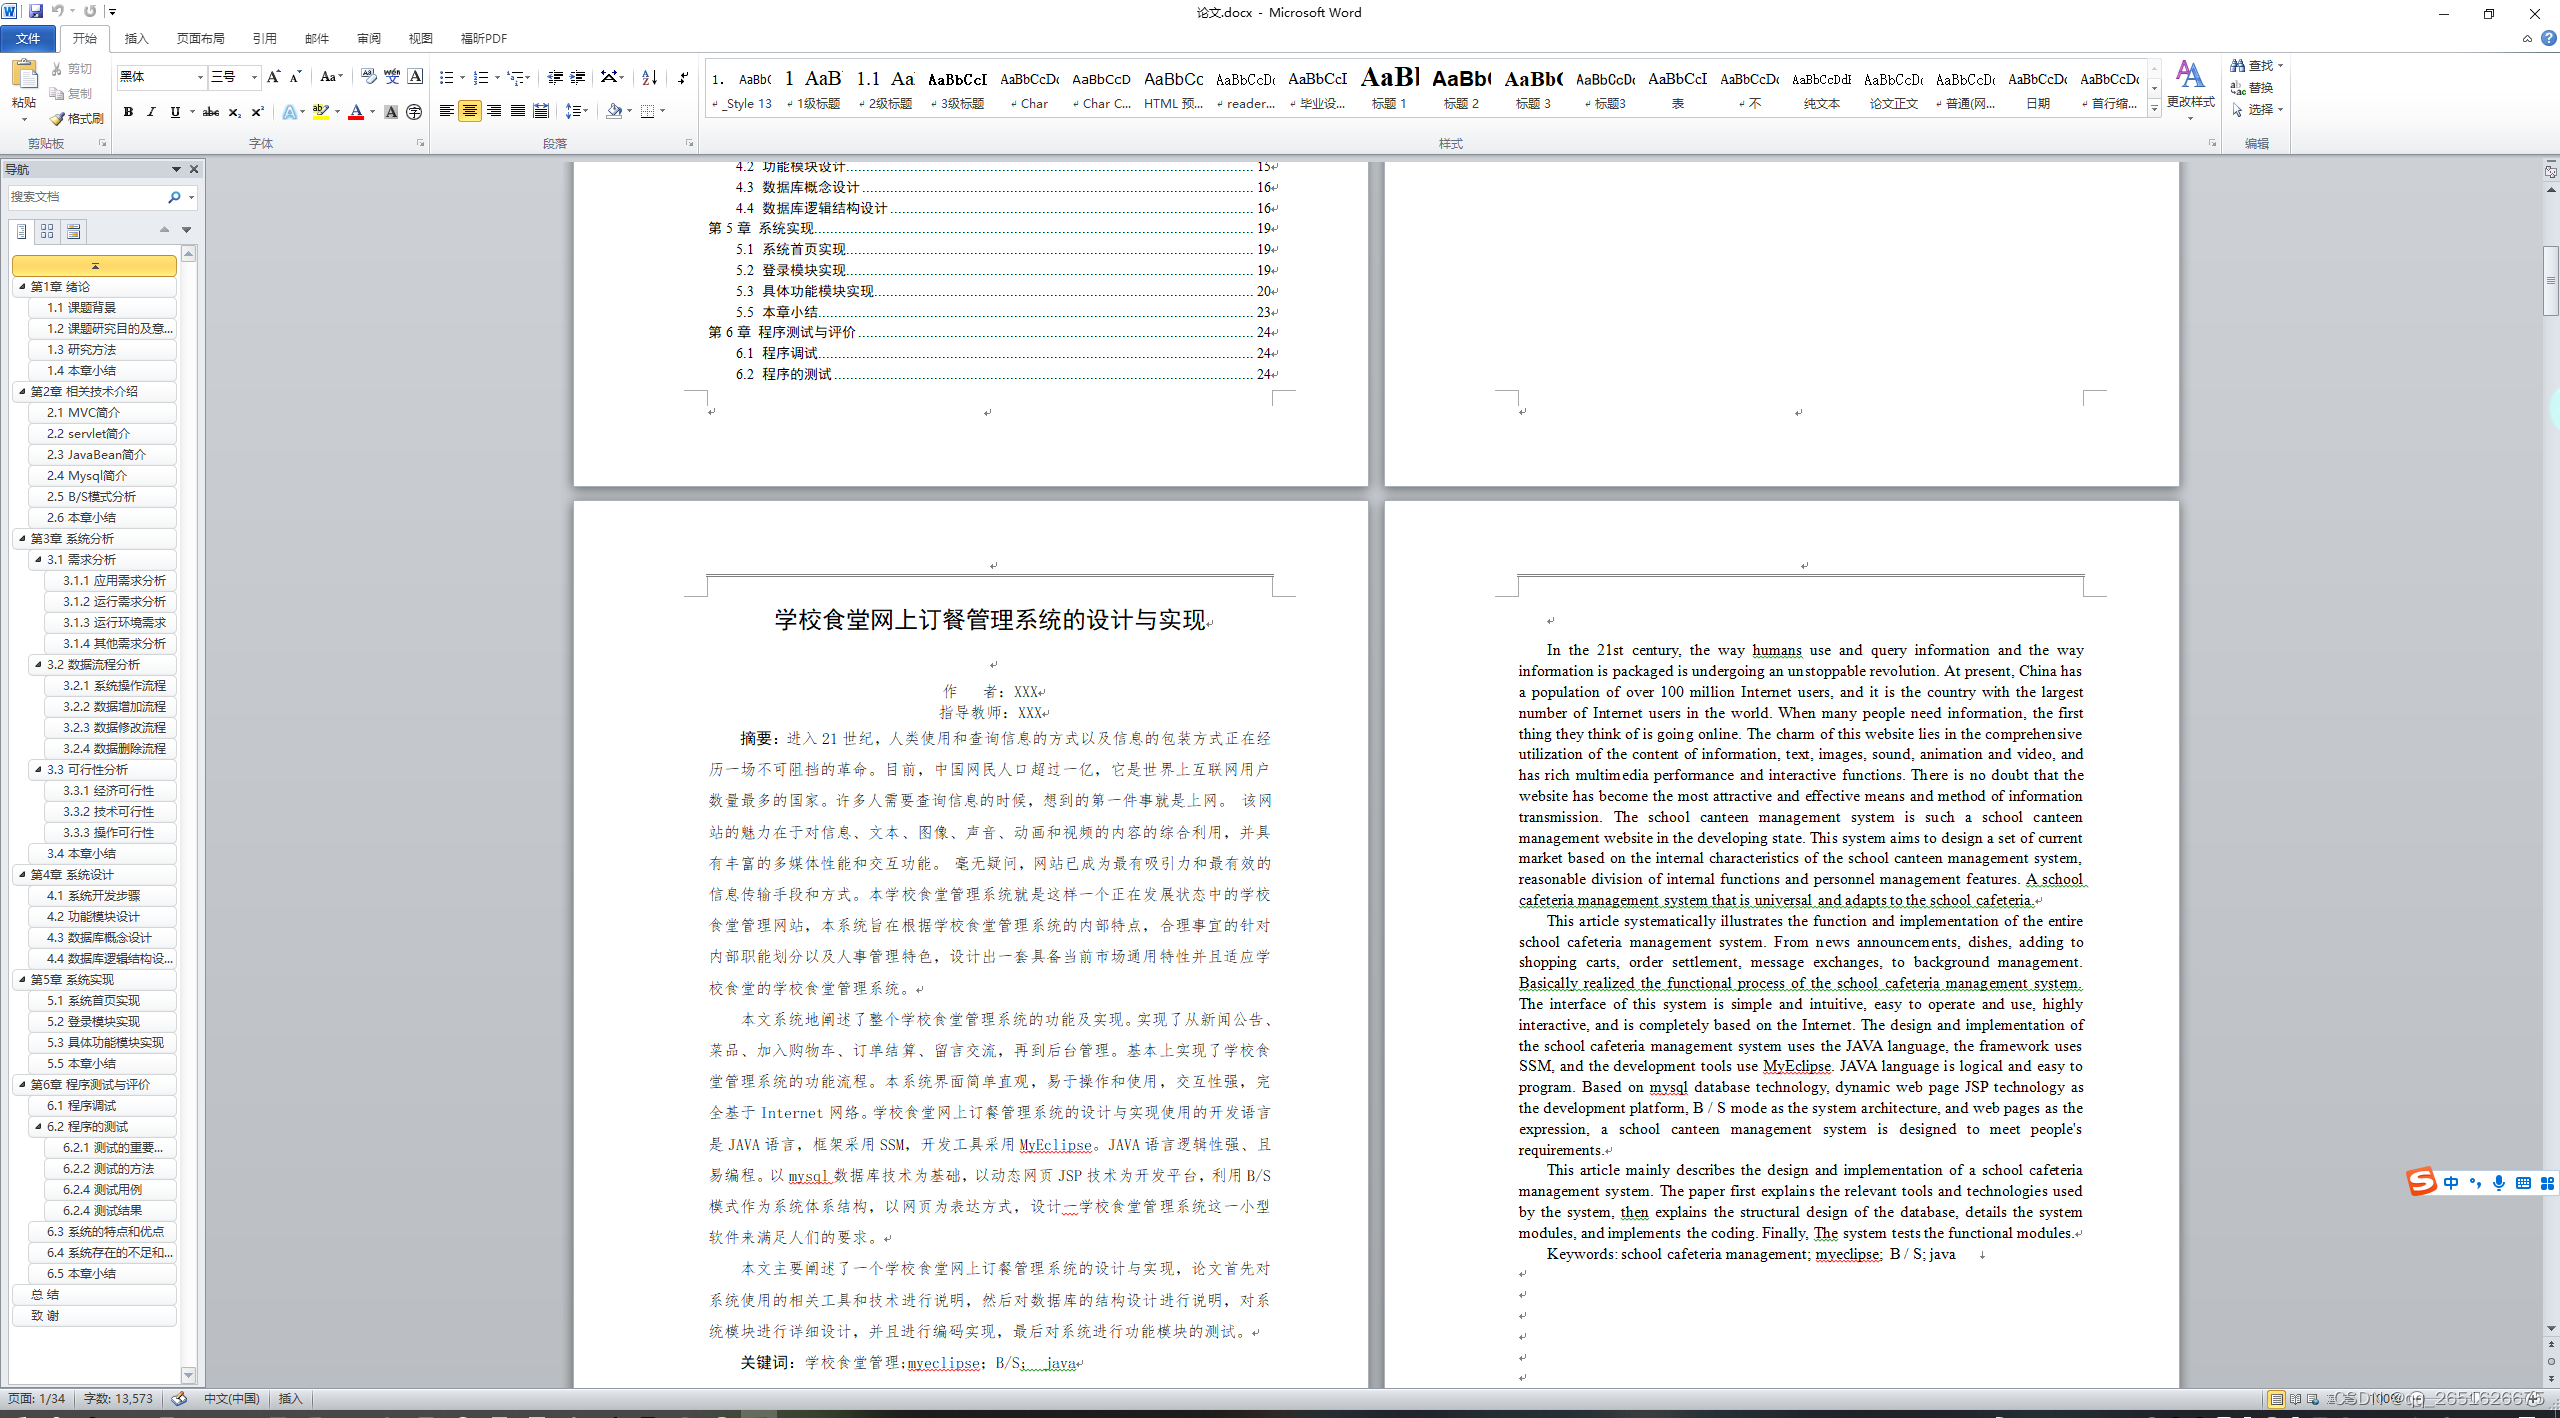Apply the 标题 1 style
This screenshot has width=2560, height=1418.
coord(1389,88)
